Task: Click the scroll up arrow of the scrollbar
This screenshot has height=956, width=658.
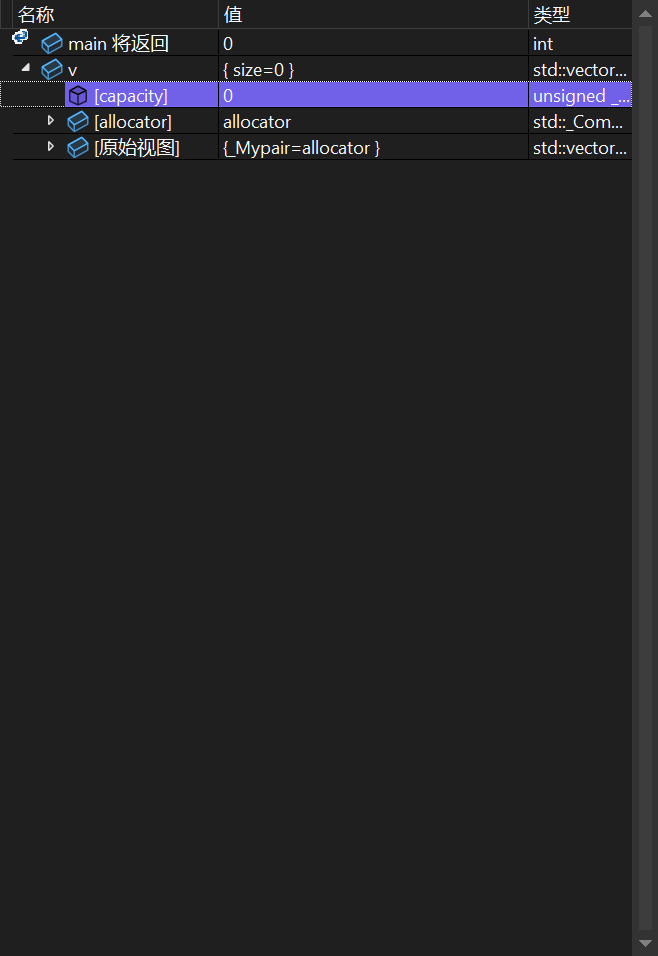Action: tap(645, 13)
